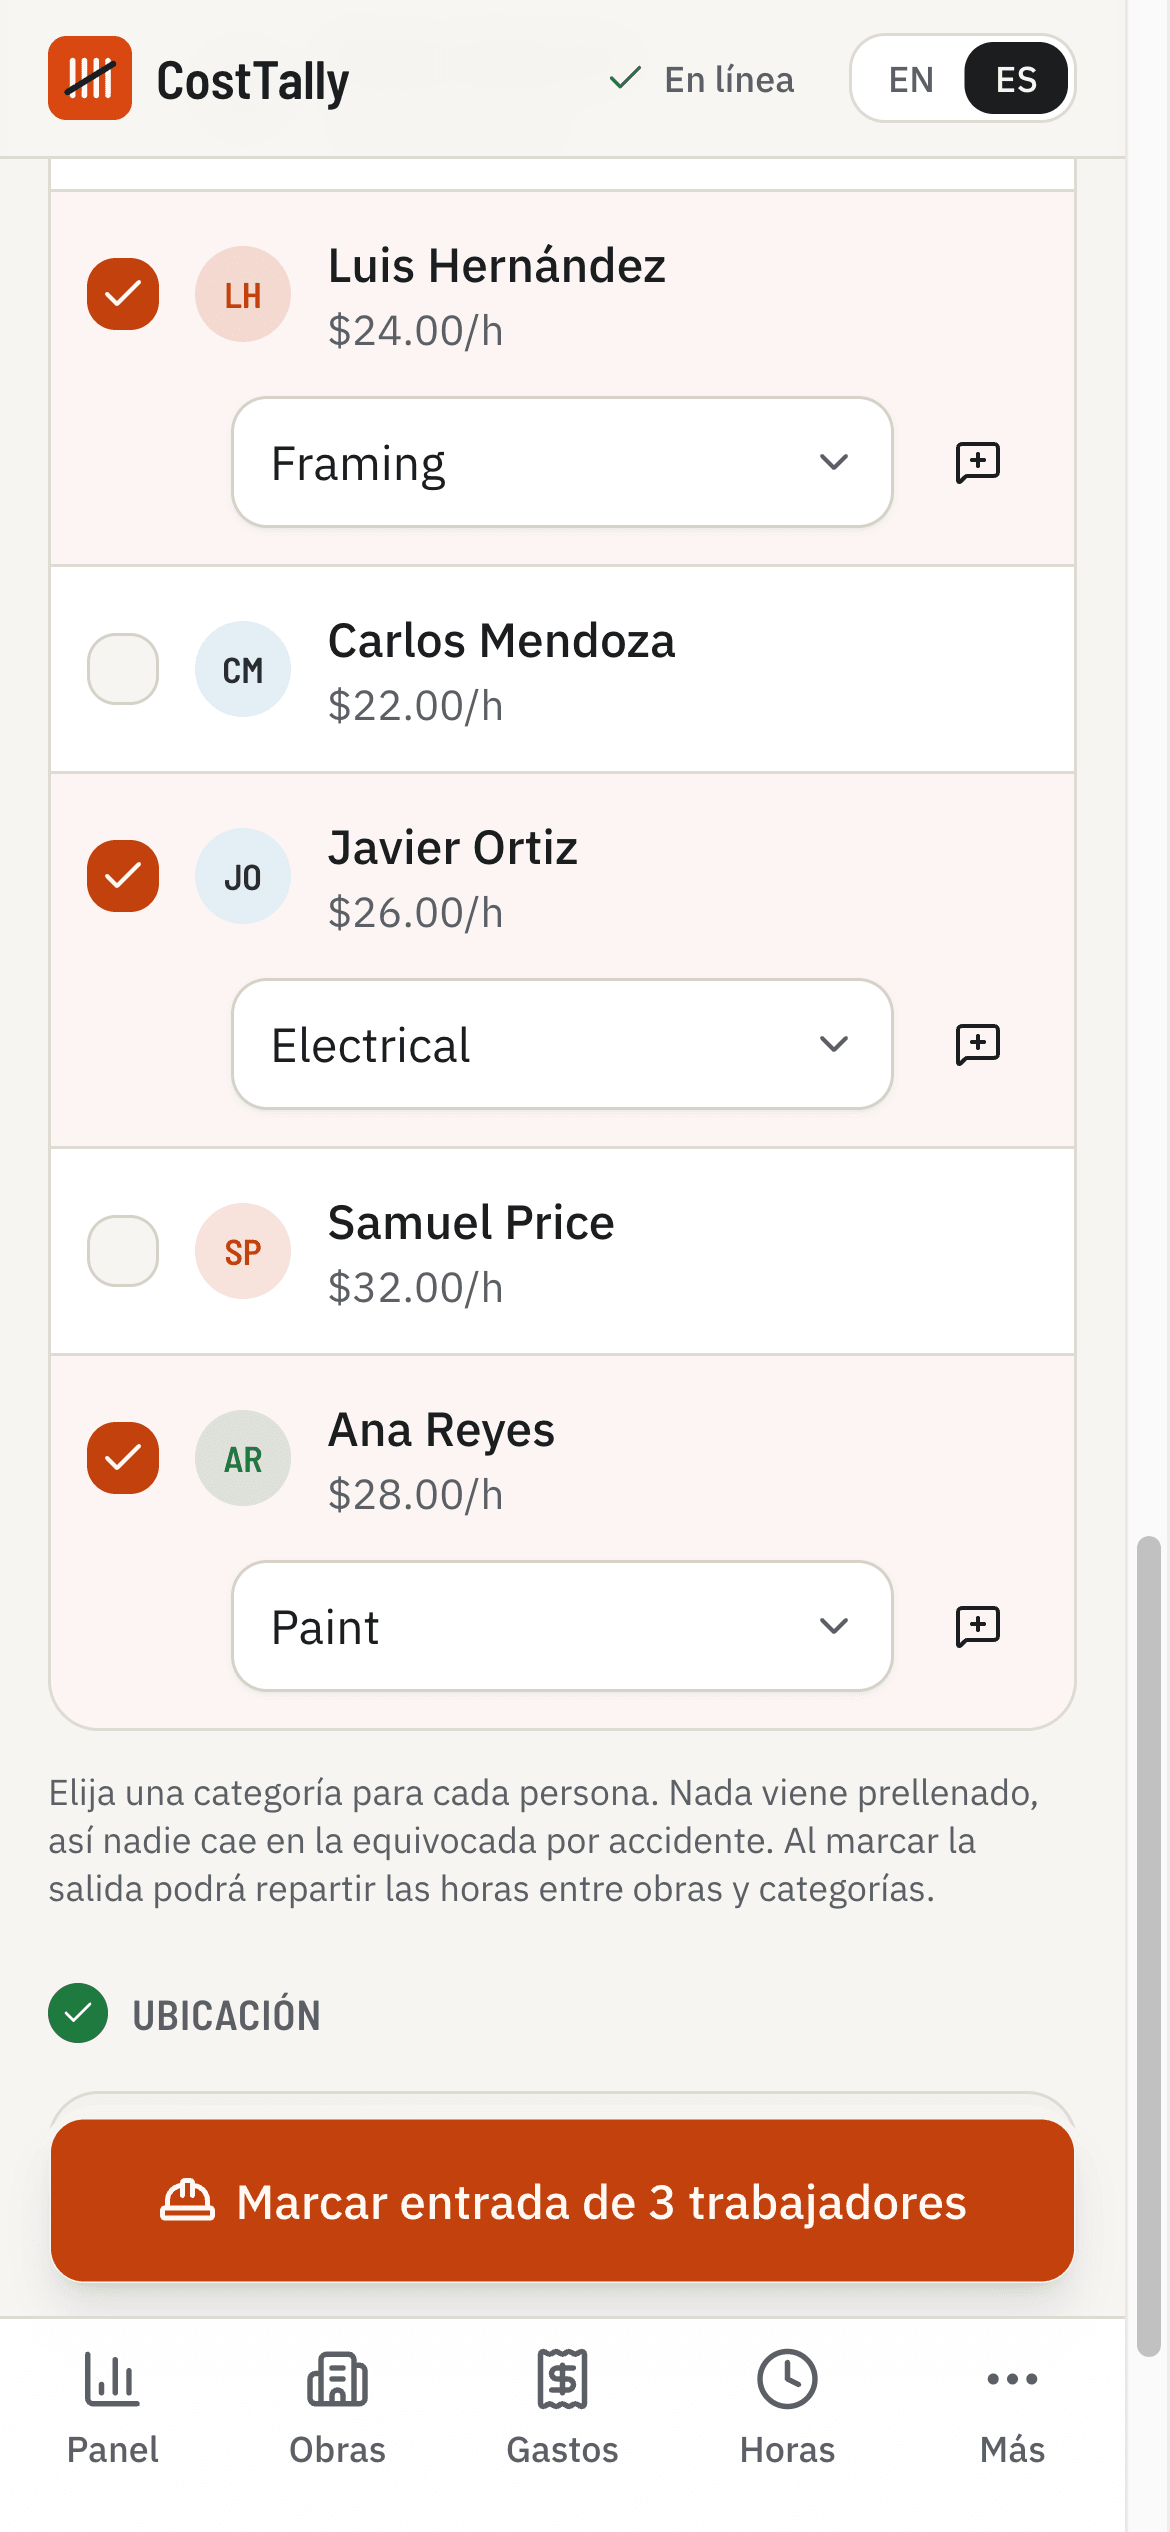Click the CostTally logo icon
Viewport: 1170px width, 2532px height.
(90, 78)
